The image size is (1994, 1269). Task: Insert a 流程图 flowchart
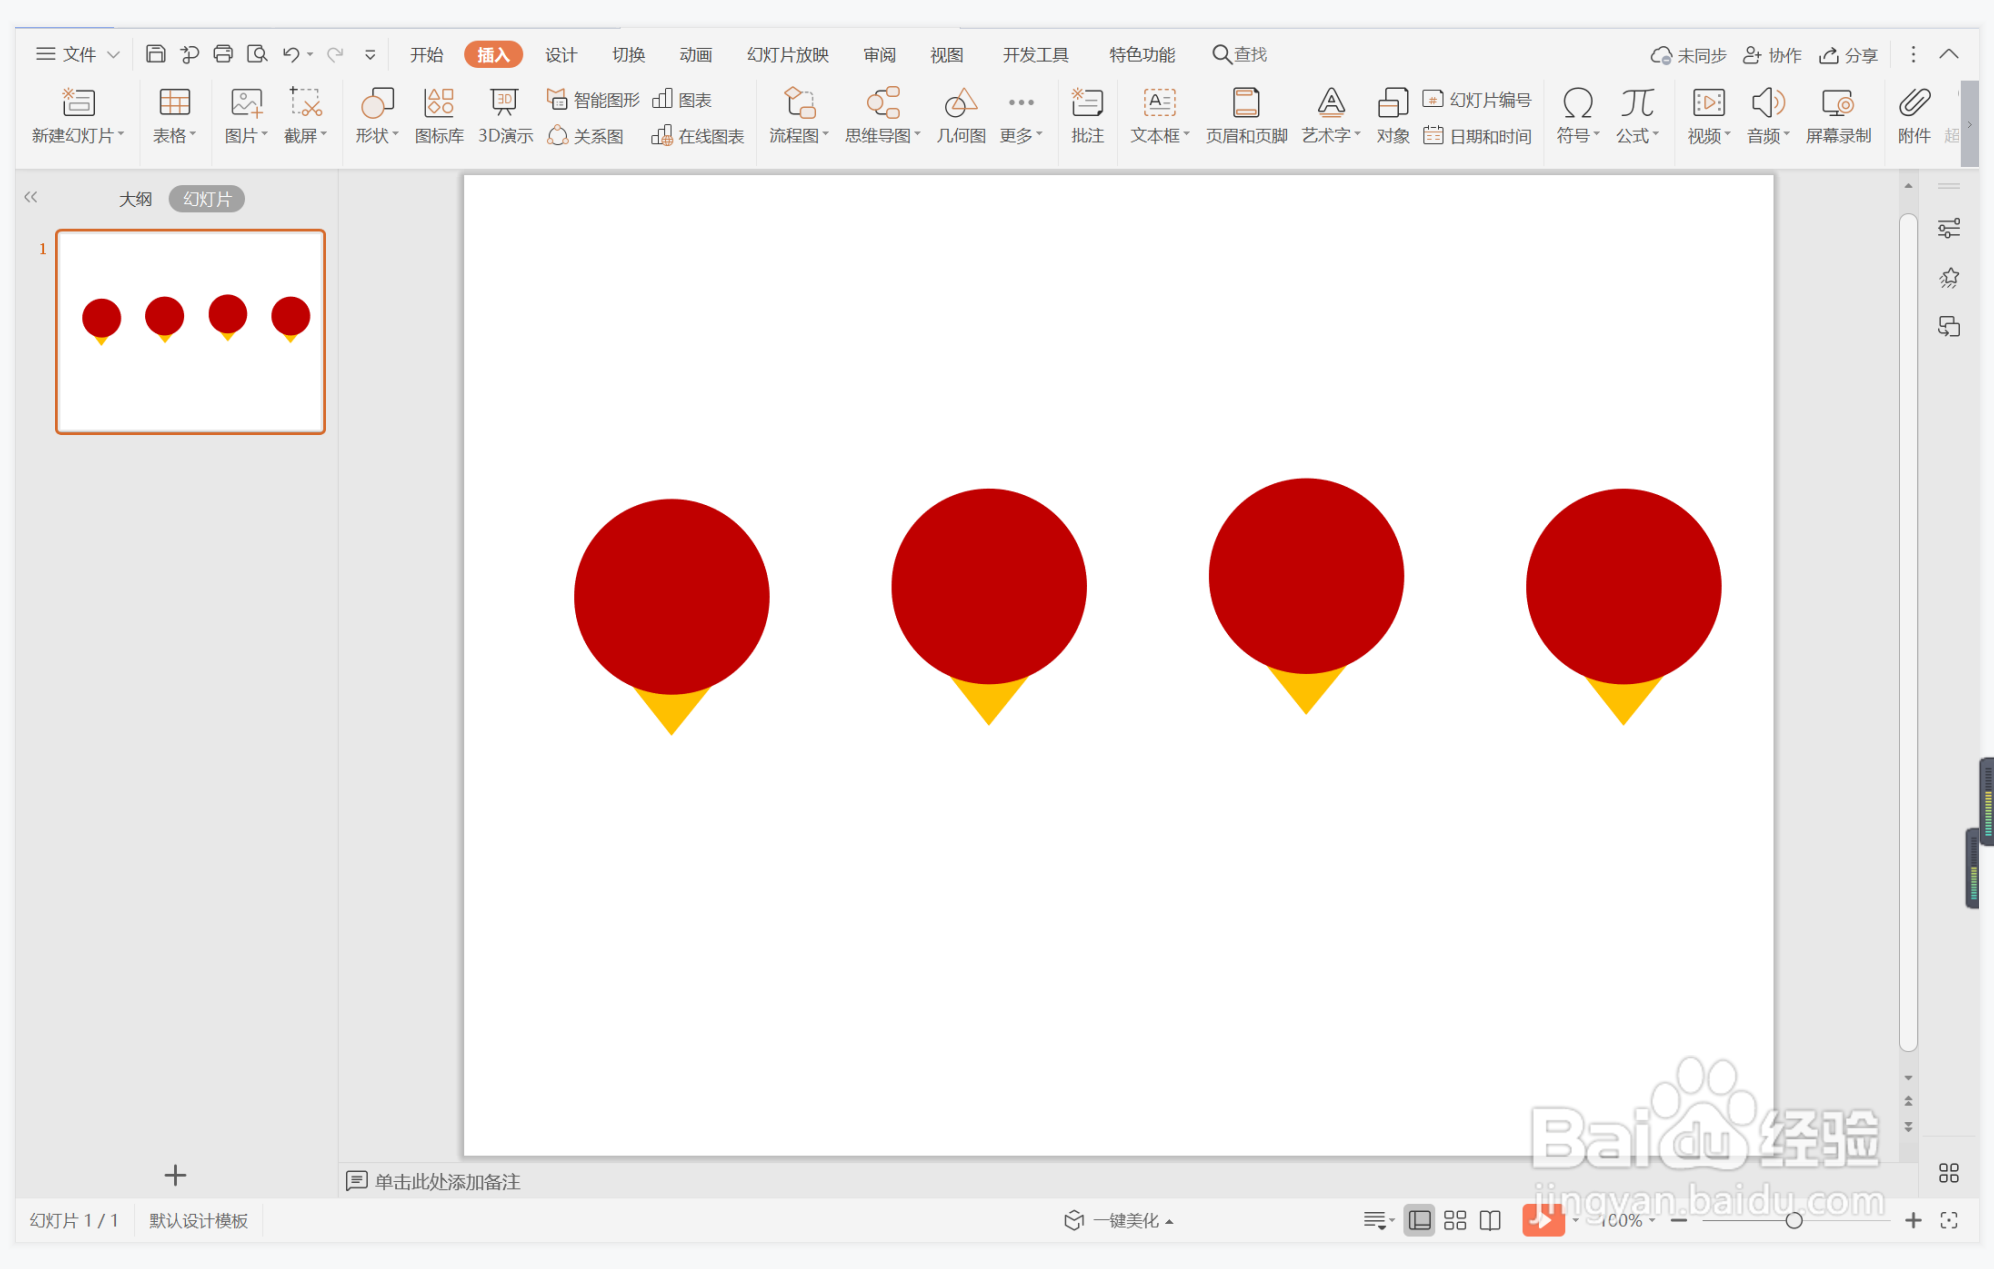(x=799, y=116)
